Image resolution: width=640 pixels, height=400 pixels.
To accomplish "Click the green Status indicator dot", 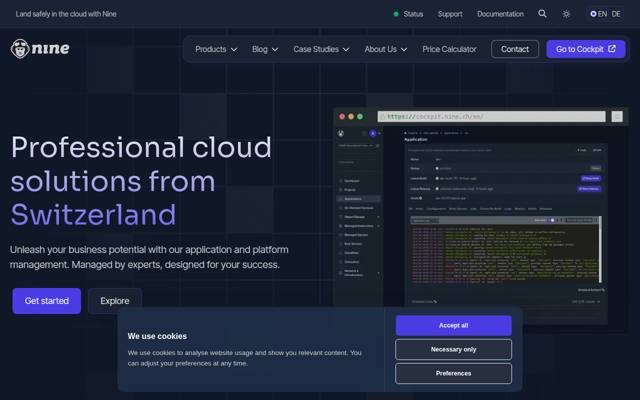I will (396, 14).
